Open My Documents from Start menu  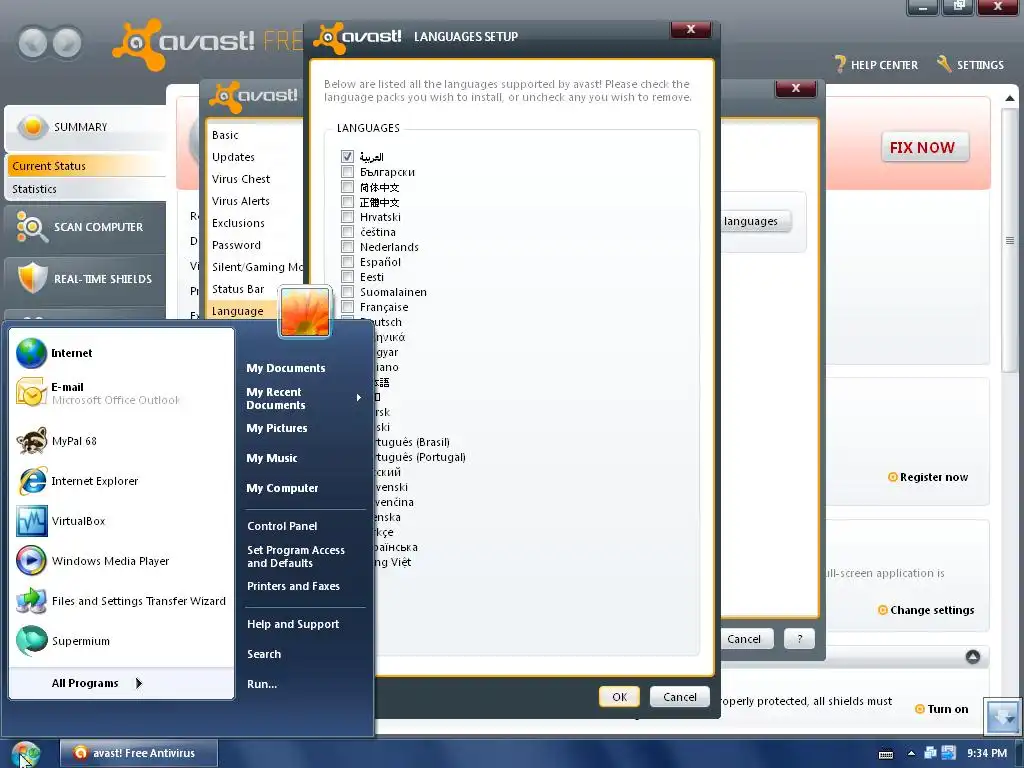point(285,368)
